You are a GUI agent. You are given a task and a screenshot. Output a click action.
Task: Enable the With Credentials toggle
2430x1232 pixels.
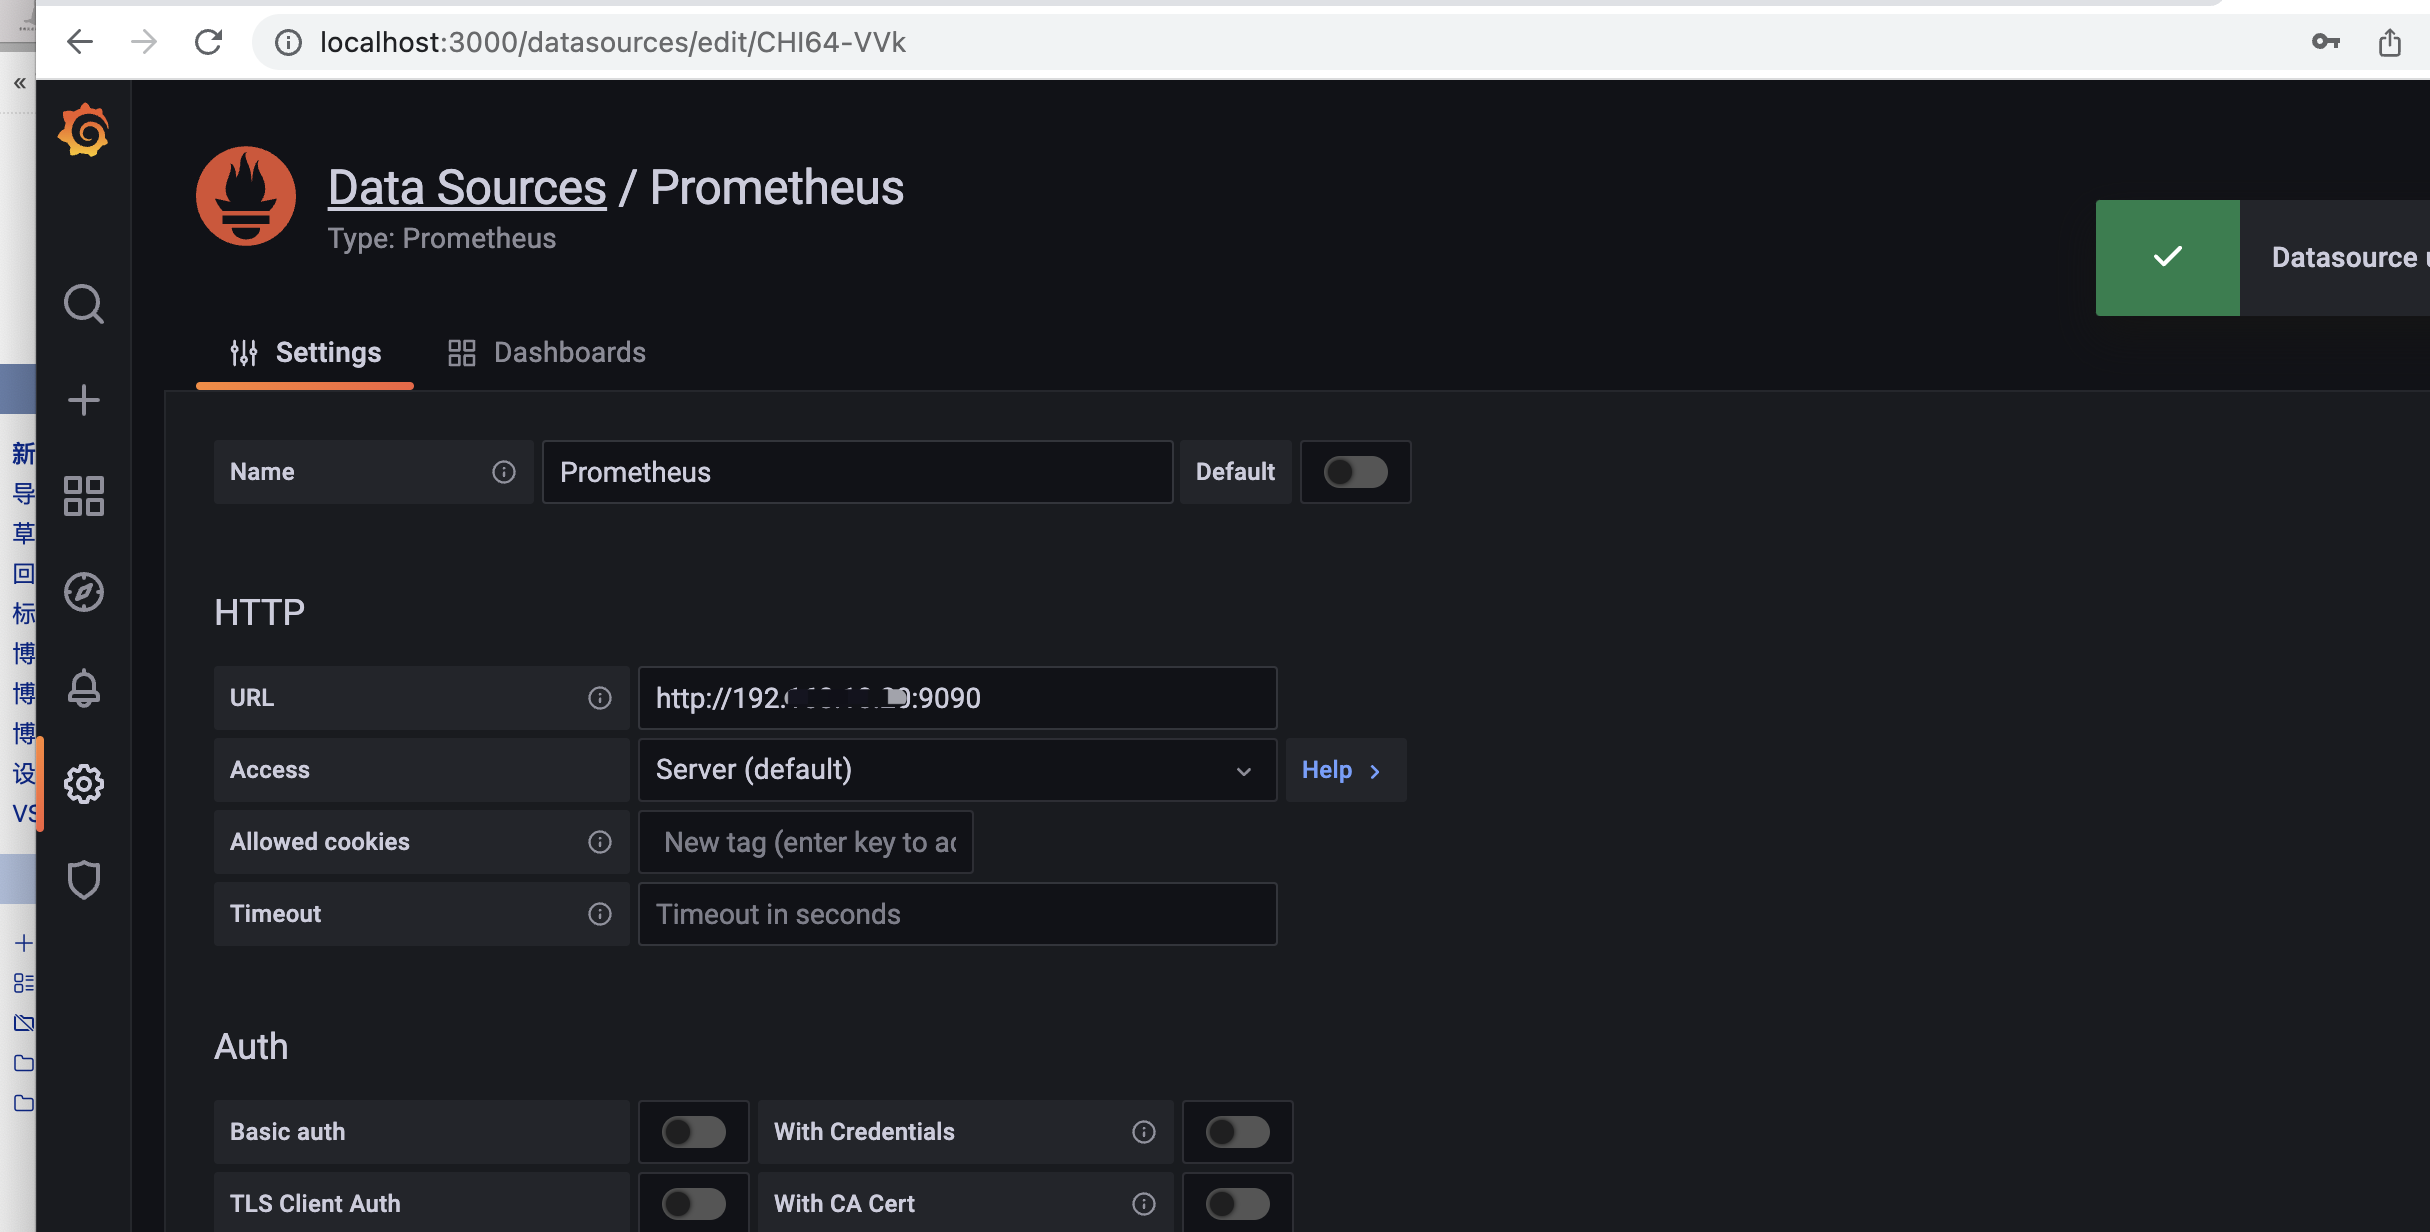(x=1237, y=1132)
